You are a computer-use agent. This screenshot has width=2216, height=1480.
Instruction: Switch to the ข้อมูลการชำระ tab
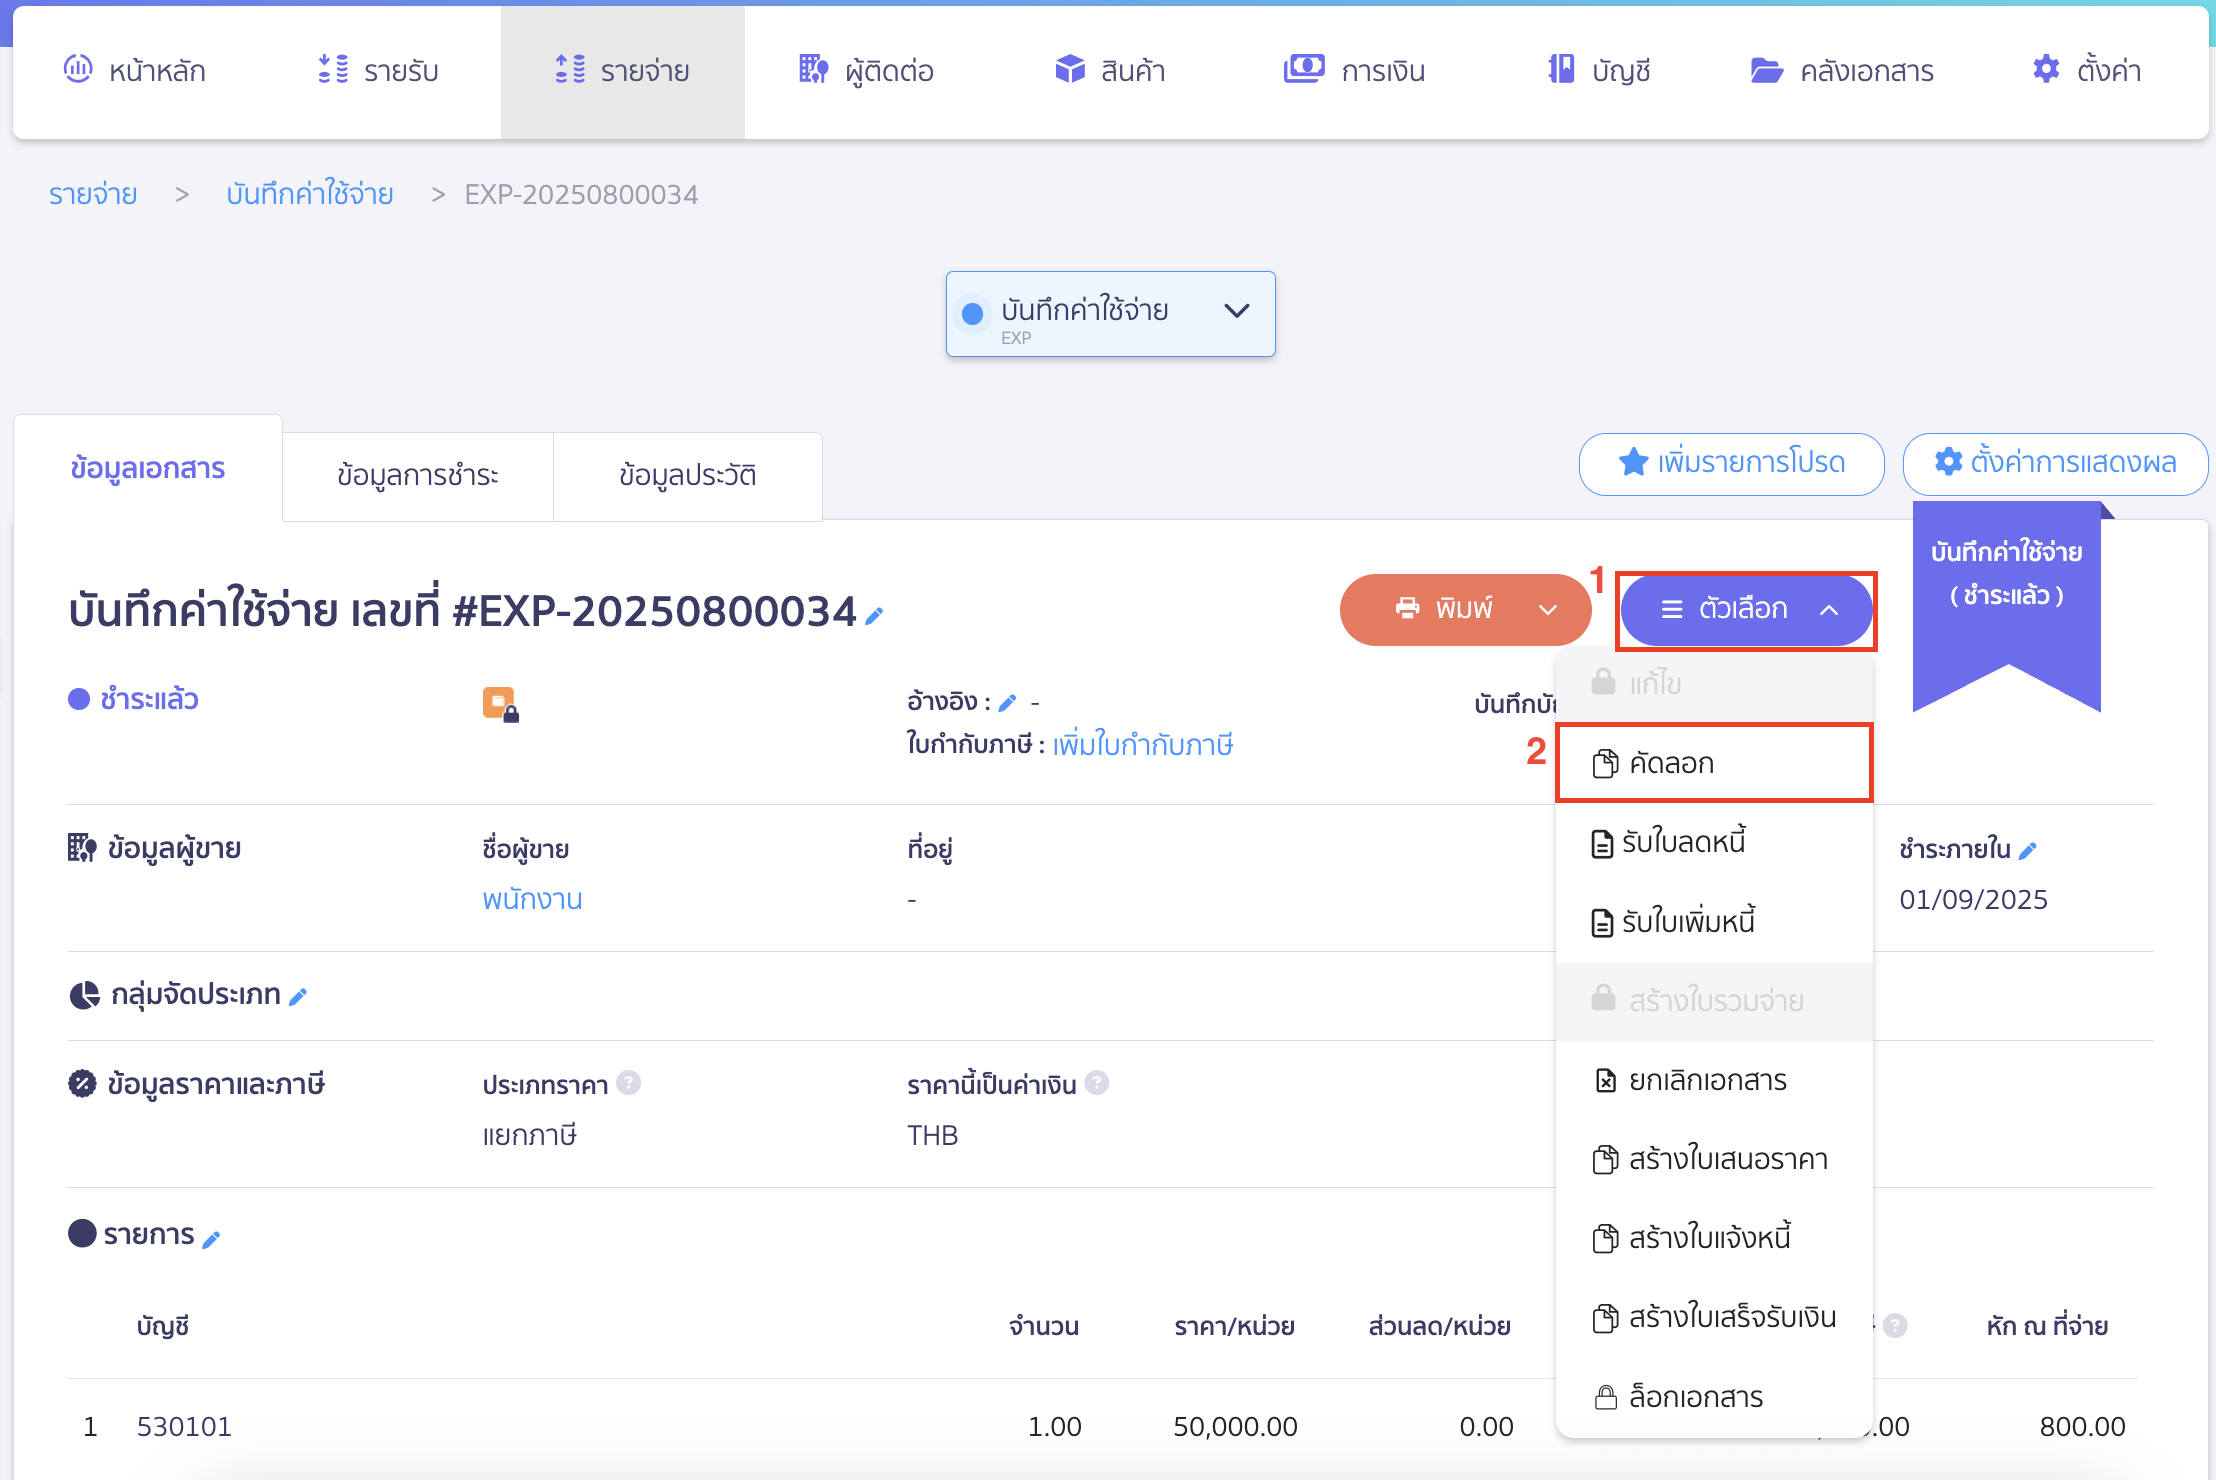pyautogui.click(x=418, y=475)
